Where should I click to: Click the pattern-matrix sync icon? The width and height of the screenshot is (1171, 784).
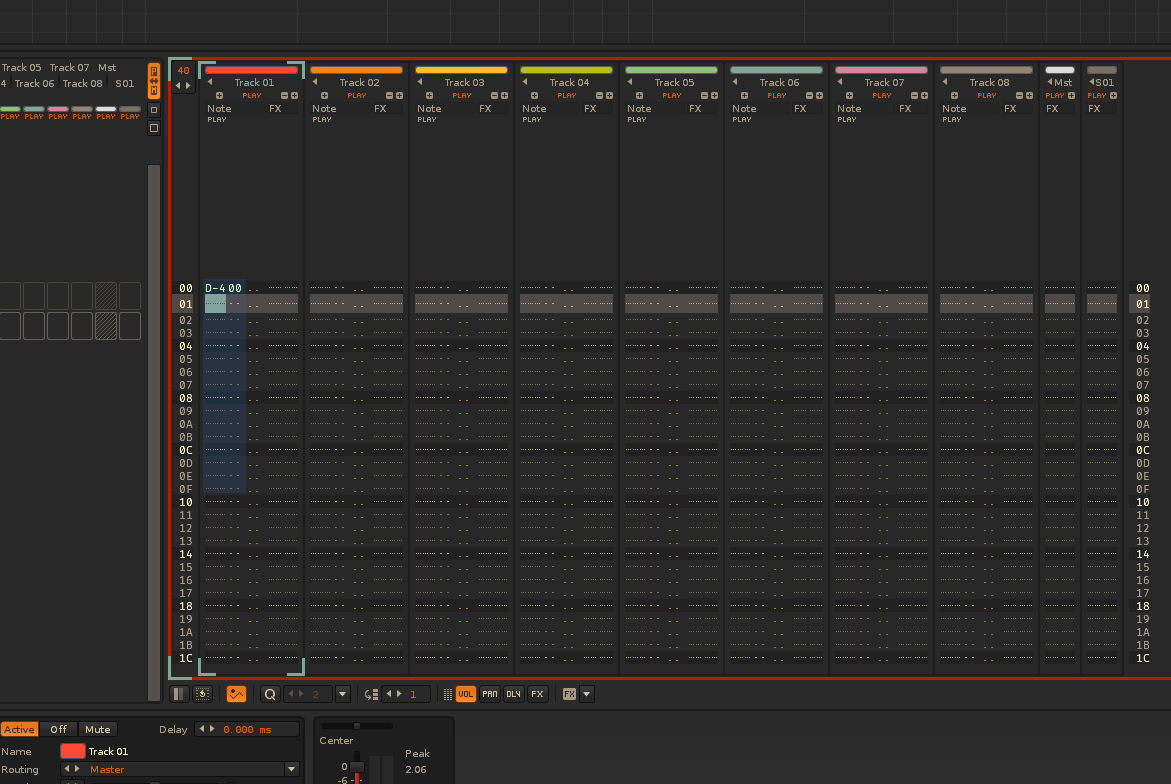coord(154,81)
